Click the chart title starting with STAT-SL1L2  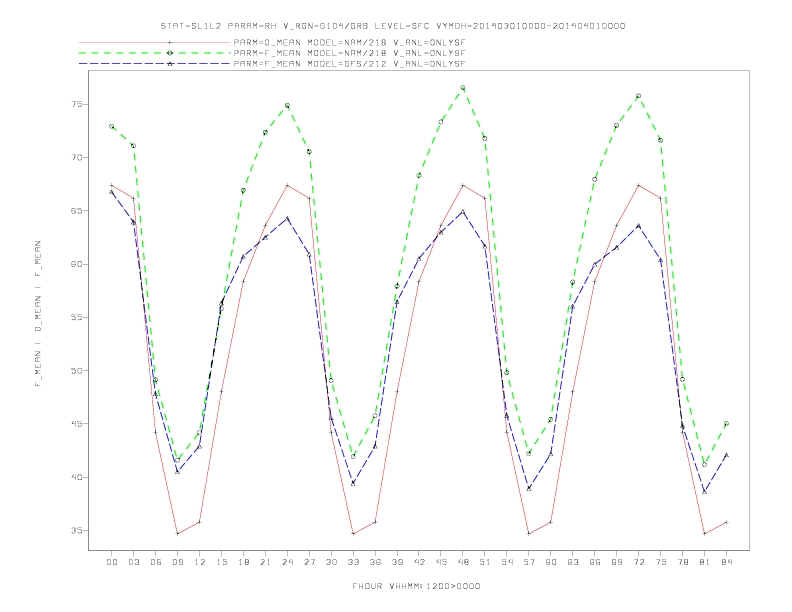(x=392, y=26)
